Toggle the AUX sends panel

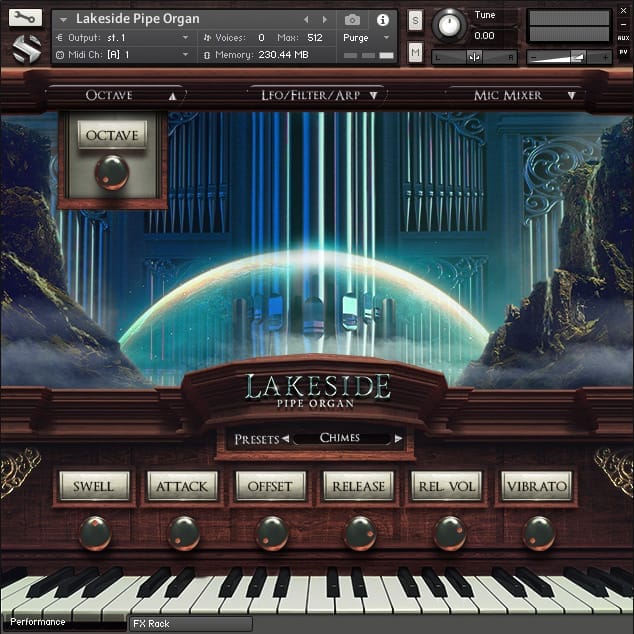tap(623, 38)
